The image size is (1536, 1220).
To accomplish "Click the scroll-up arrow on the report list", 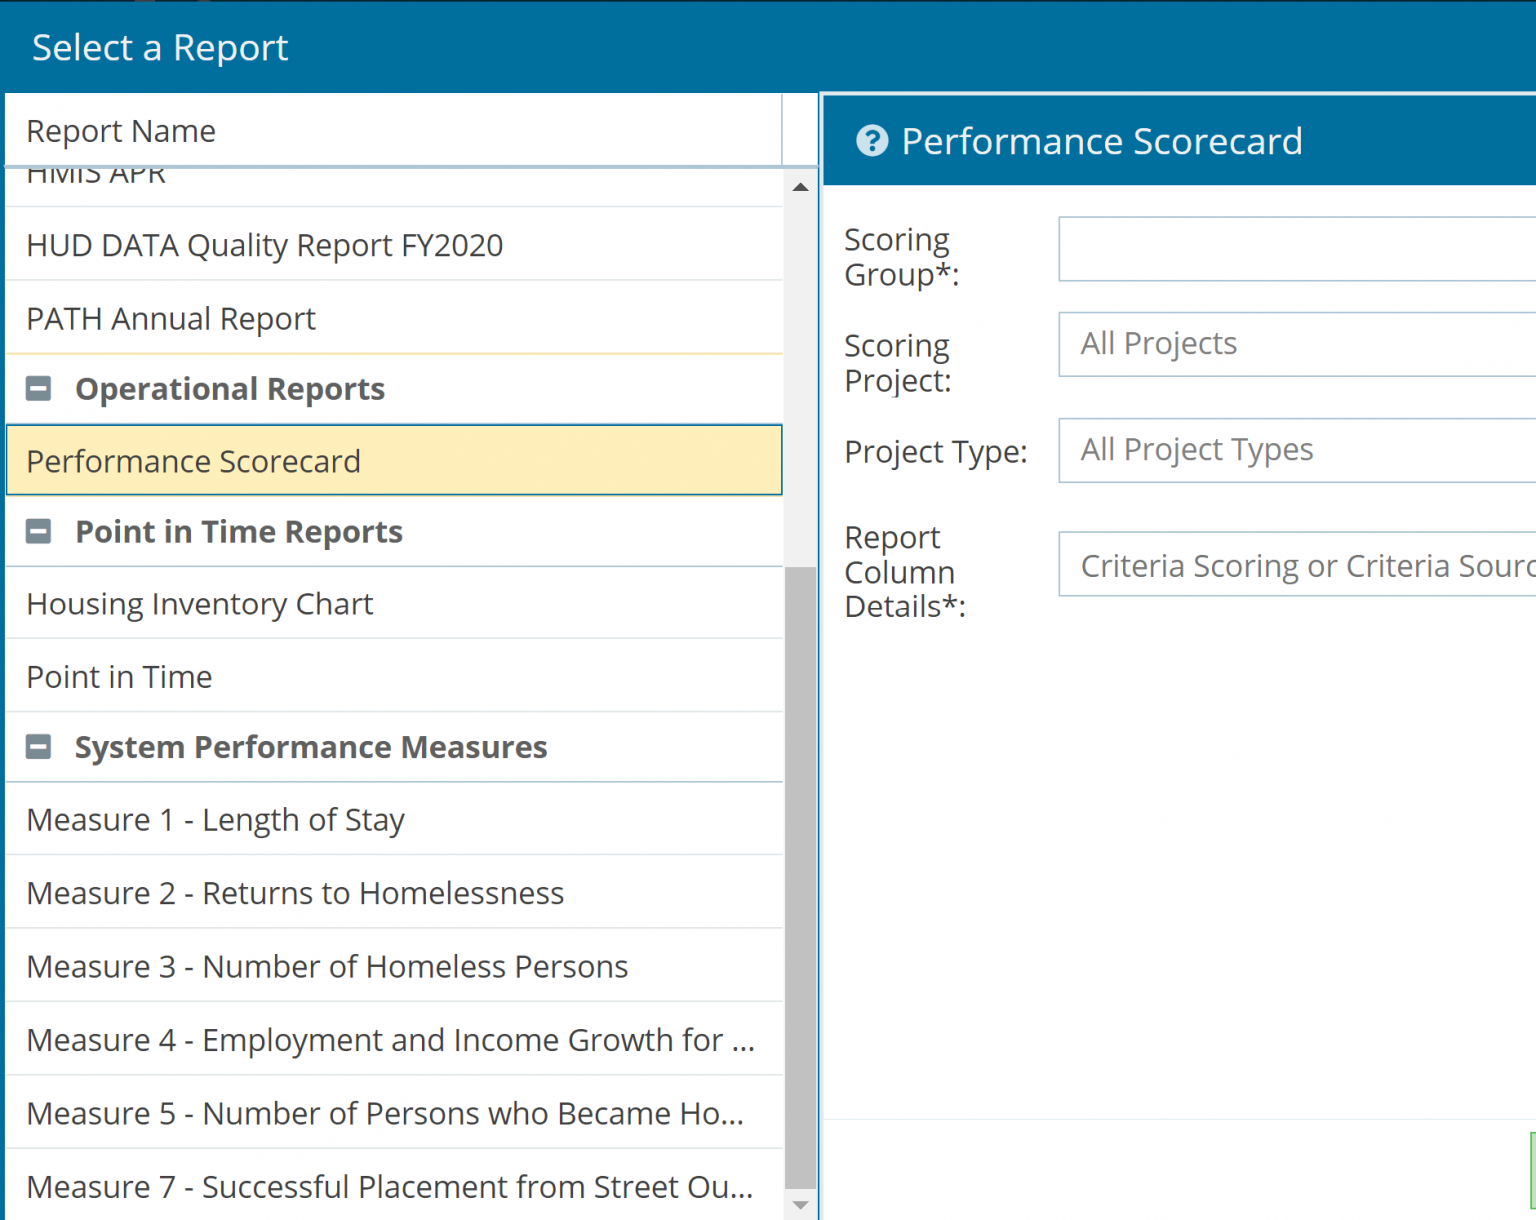I will pos(800,186).
